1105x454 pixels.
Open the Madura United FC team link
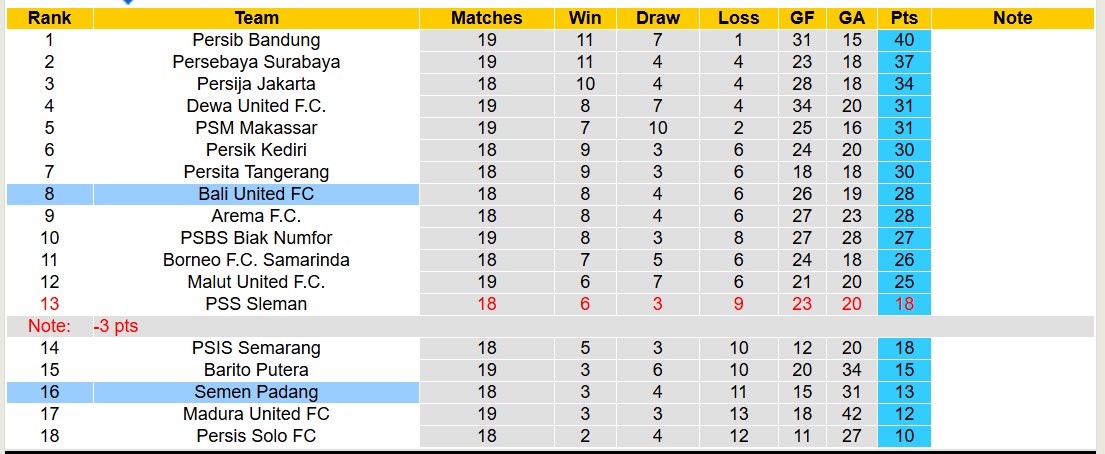coord(256,414)
